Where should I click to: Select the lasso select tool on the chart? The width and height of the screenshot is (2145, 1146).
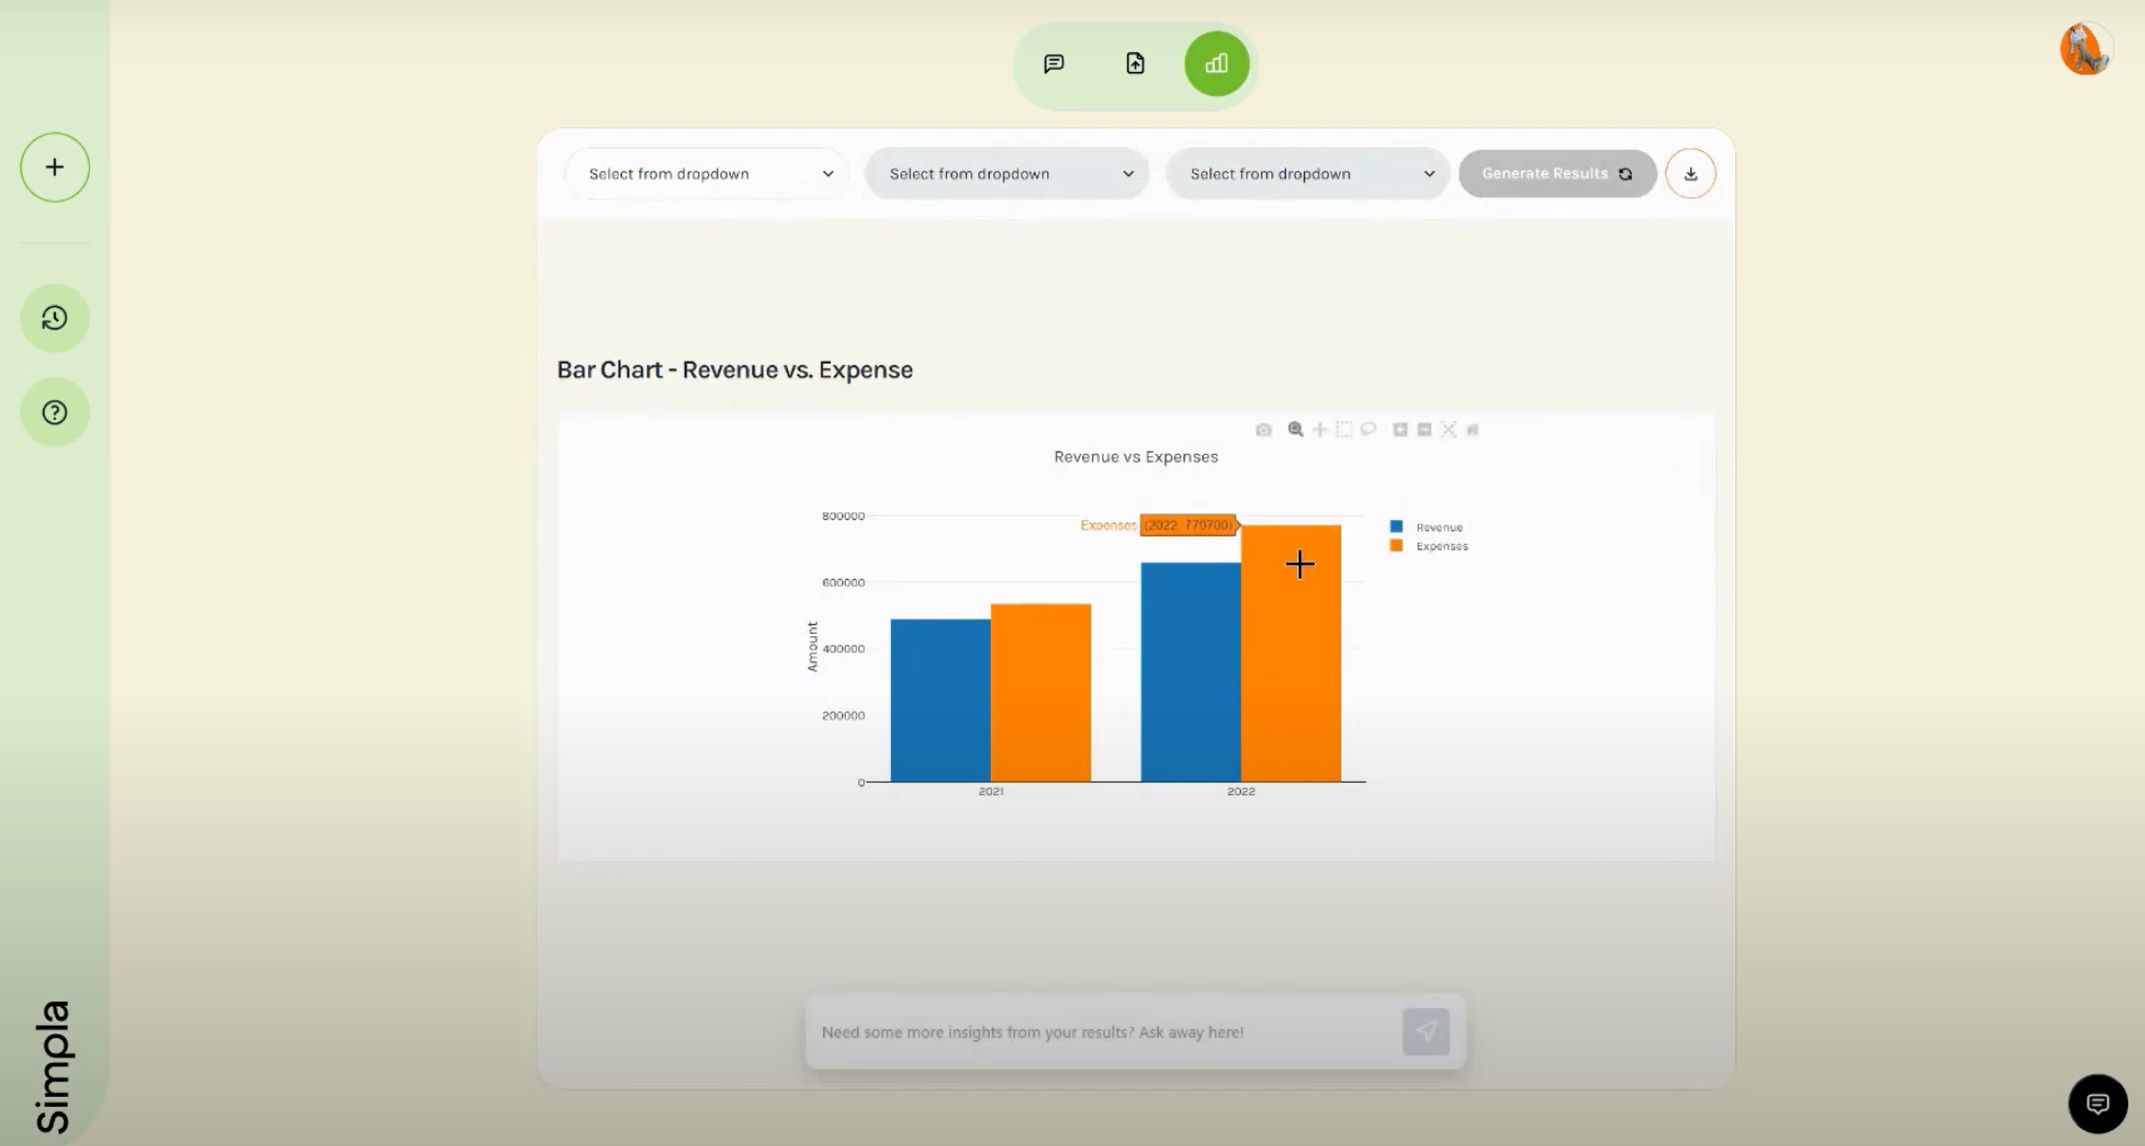point(1370,429)
